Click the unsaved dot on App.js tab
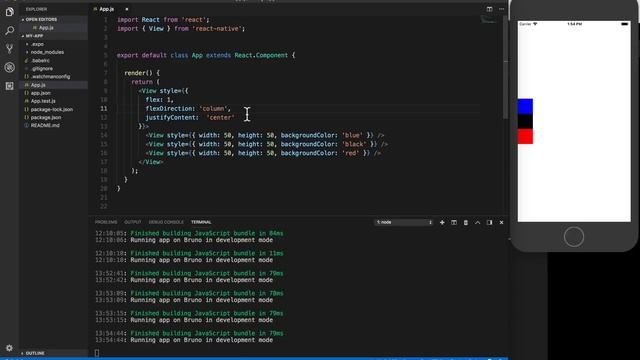This screenshot has height=360, width=640. point(127,9)
